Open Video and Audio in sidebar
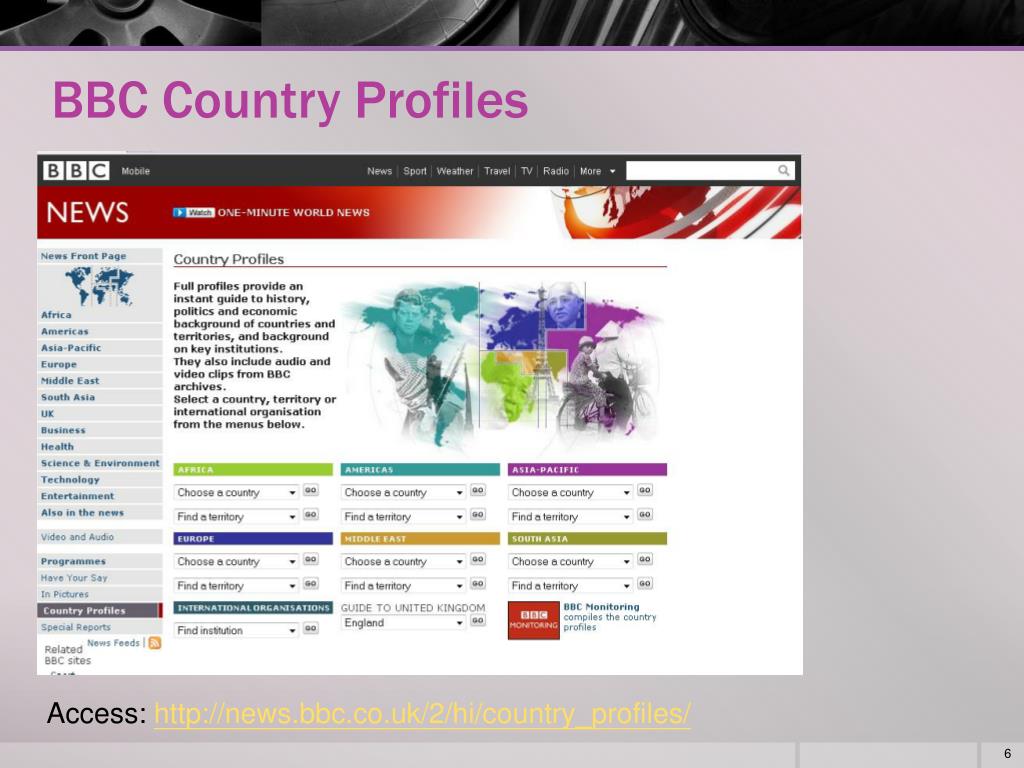This screenshot has width=1024, height=768. pyautogui.click(x=100, y=537)
